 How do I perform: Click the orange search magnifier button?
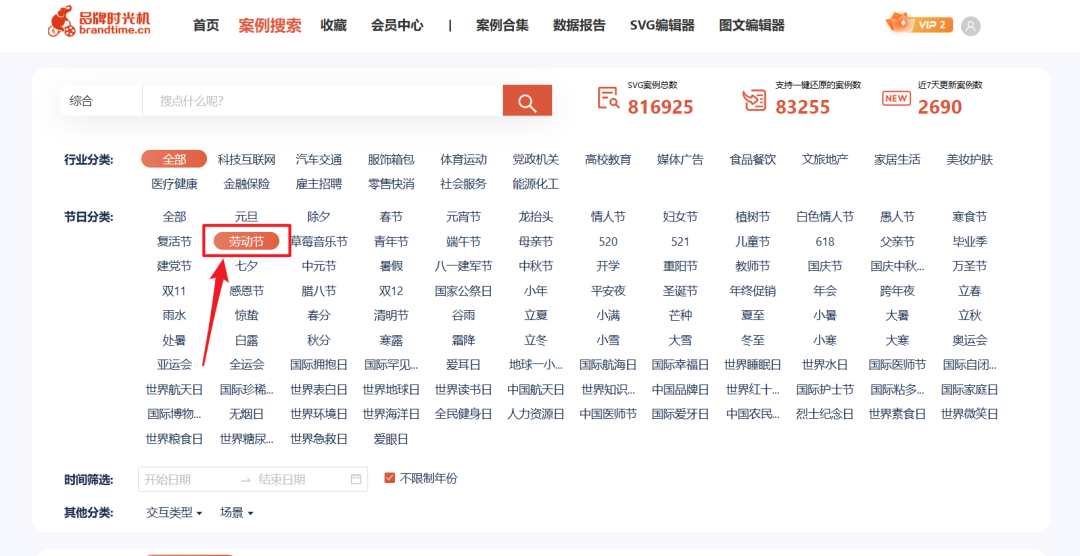point(527,101)
